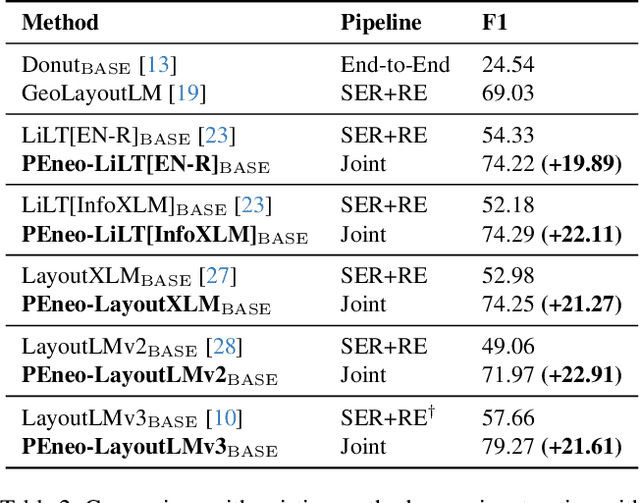
Task: Open citation [28] for LayoutLMv2
Action: (224, 348)
